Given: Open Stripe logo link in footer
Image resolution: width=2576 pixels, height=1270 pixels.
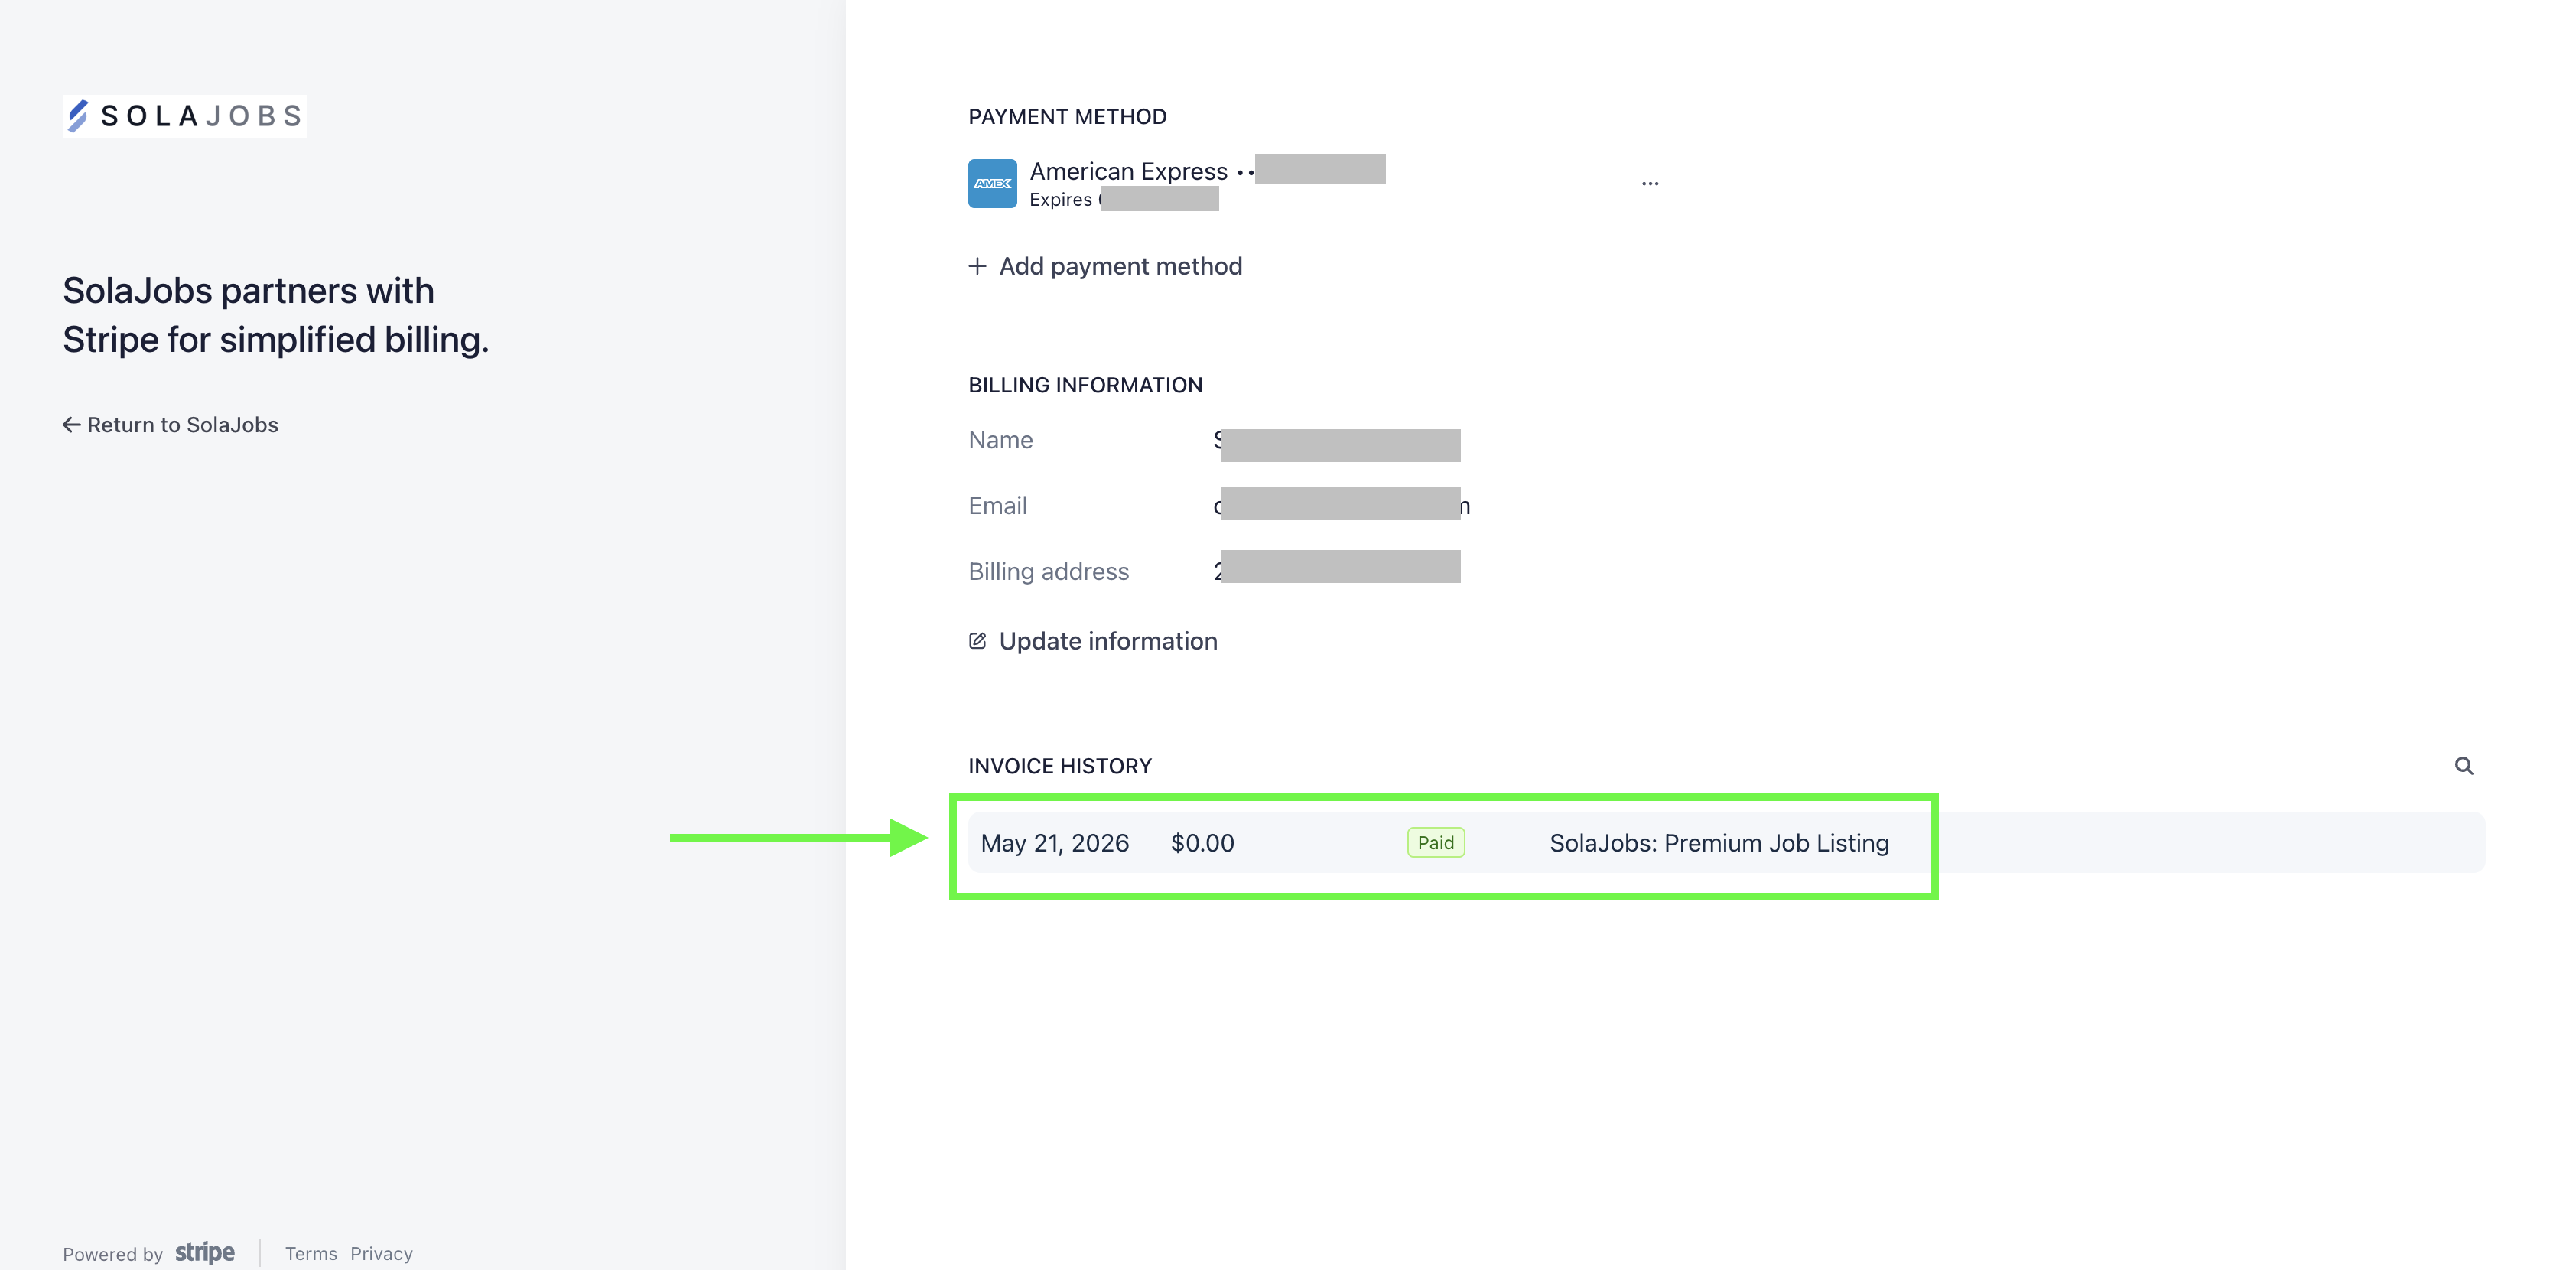Looking at the screenshot, I should tap(205, 1253).
